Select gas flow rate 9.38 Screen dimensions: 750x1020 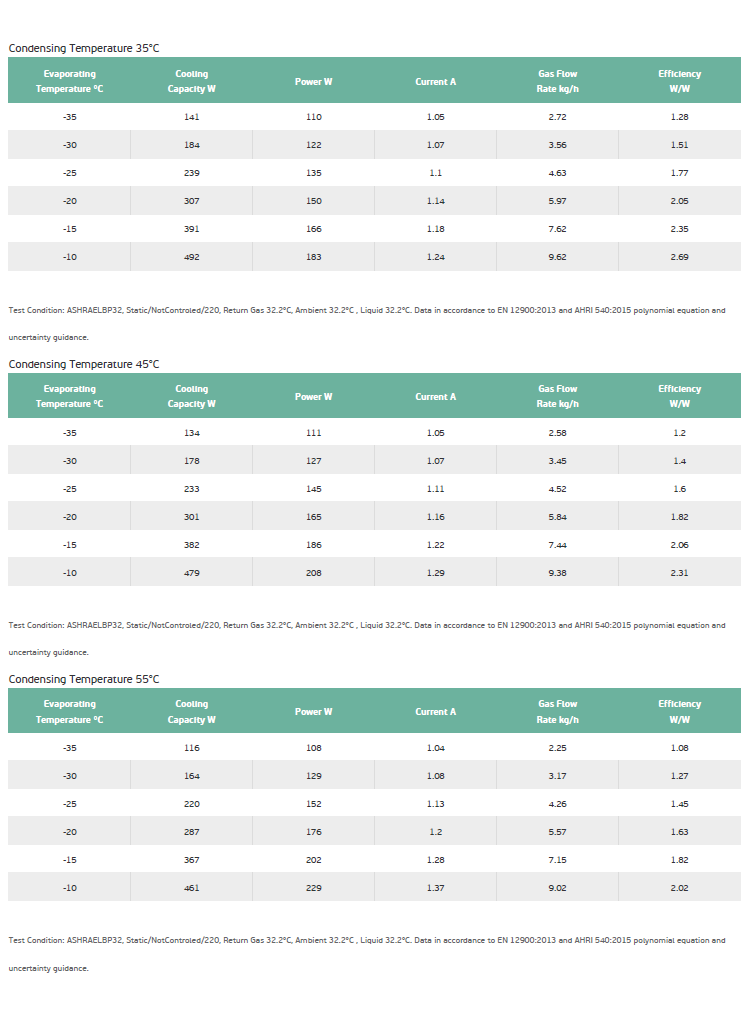tap(557, 573)
